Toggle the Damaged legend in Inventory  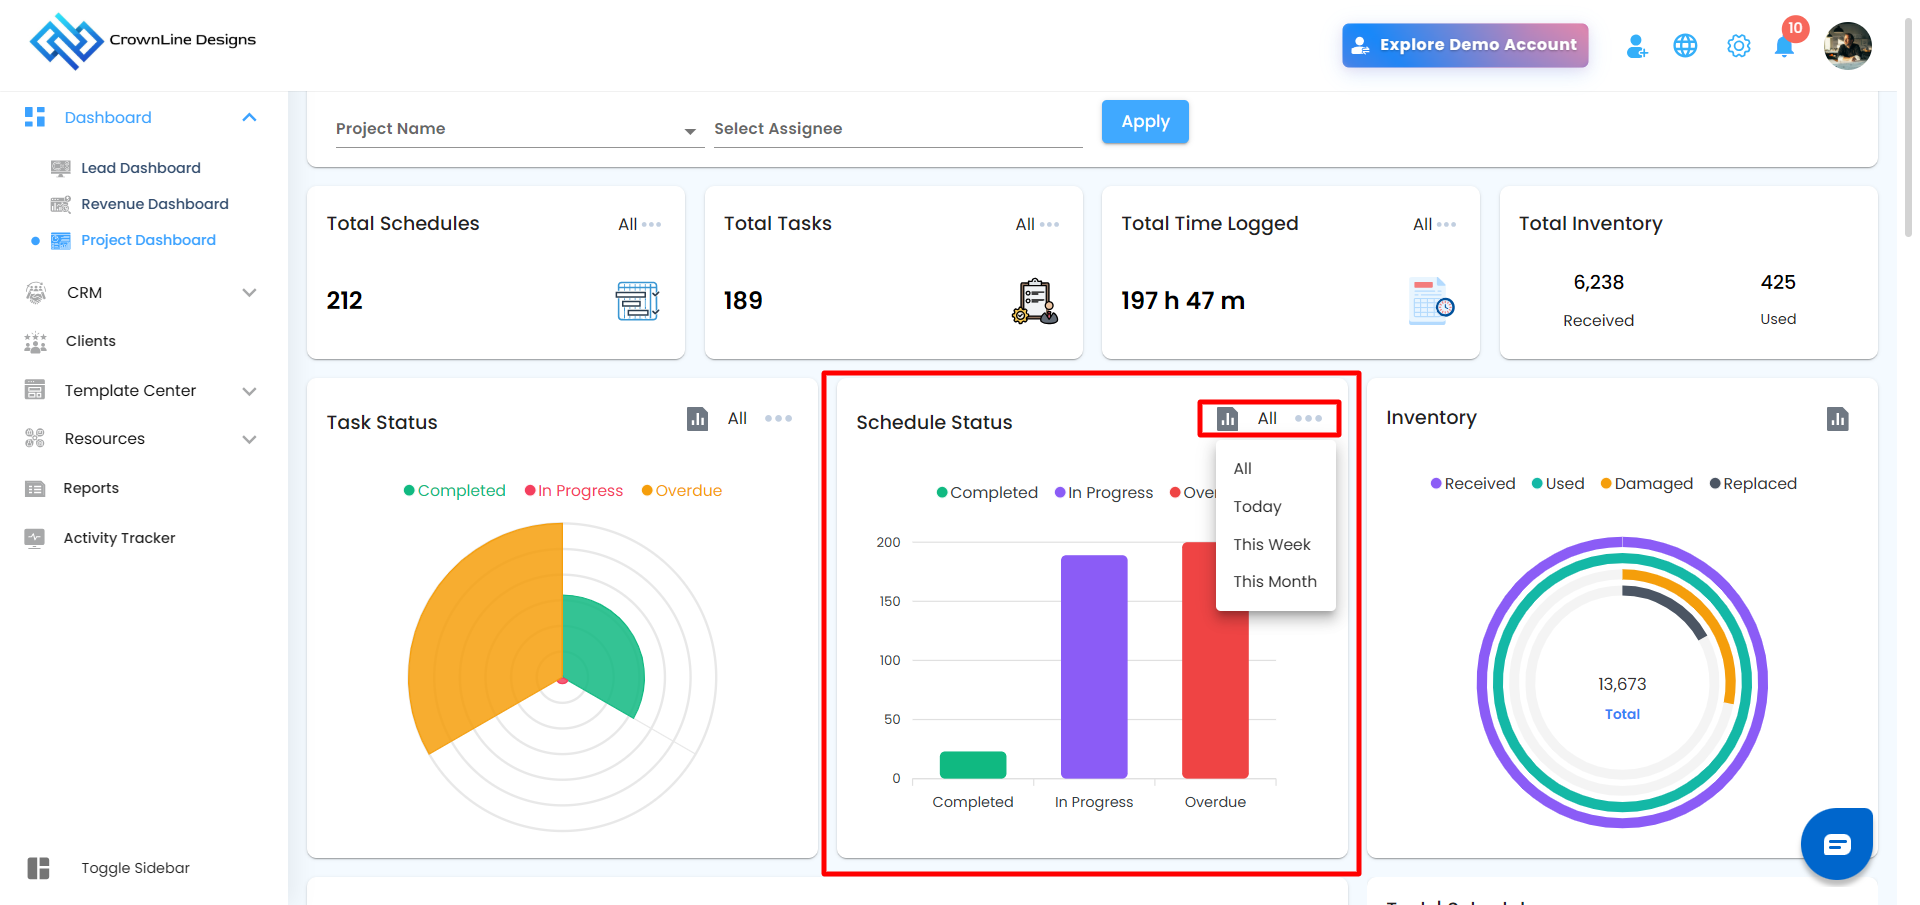pos(1646,484)
